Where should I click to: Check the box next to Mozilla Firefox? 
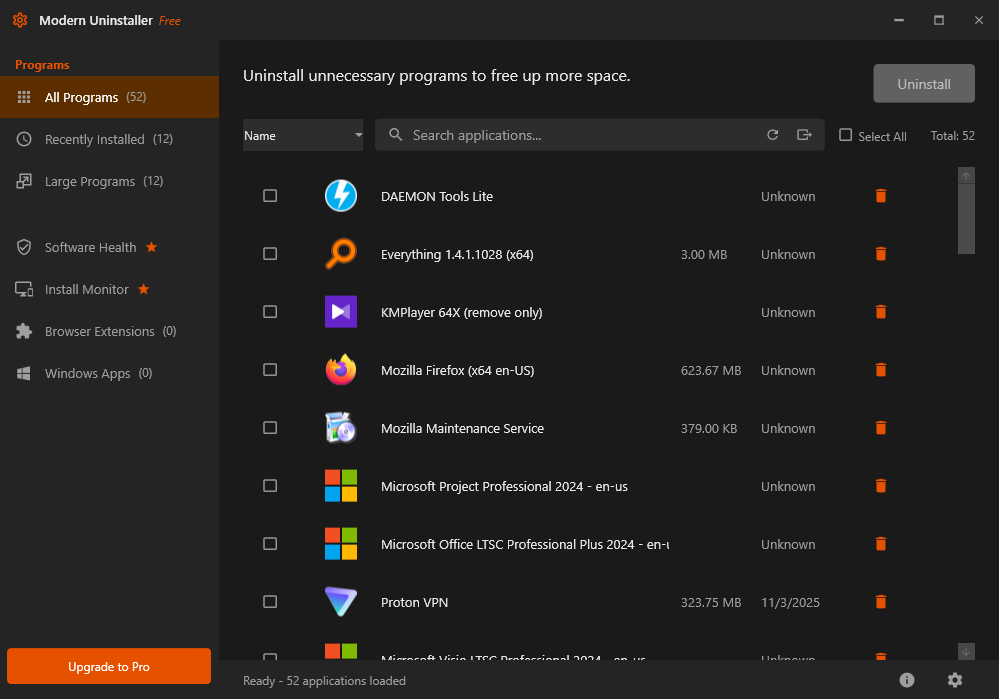[x=270, y=370]
